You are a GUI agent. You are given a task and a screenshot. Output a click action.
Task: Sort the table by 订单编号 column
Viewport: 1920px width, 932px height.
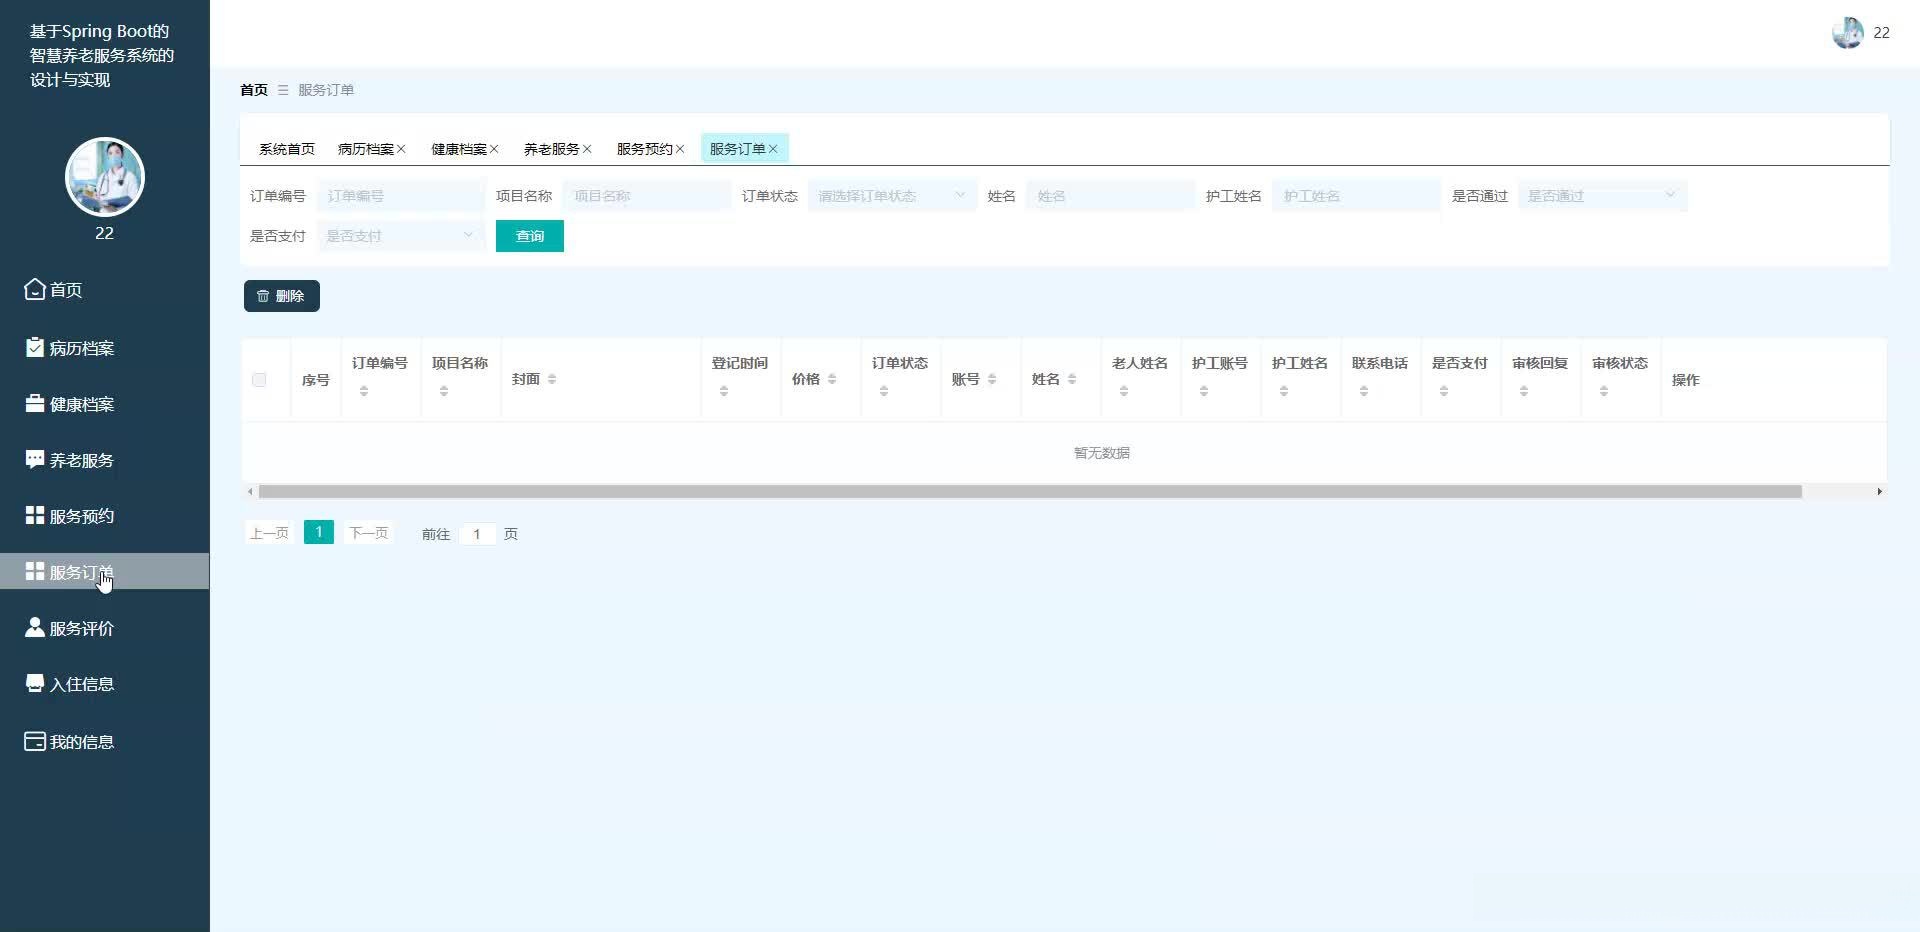click(364, 391)
